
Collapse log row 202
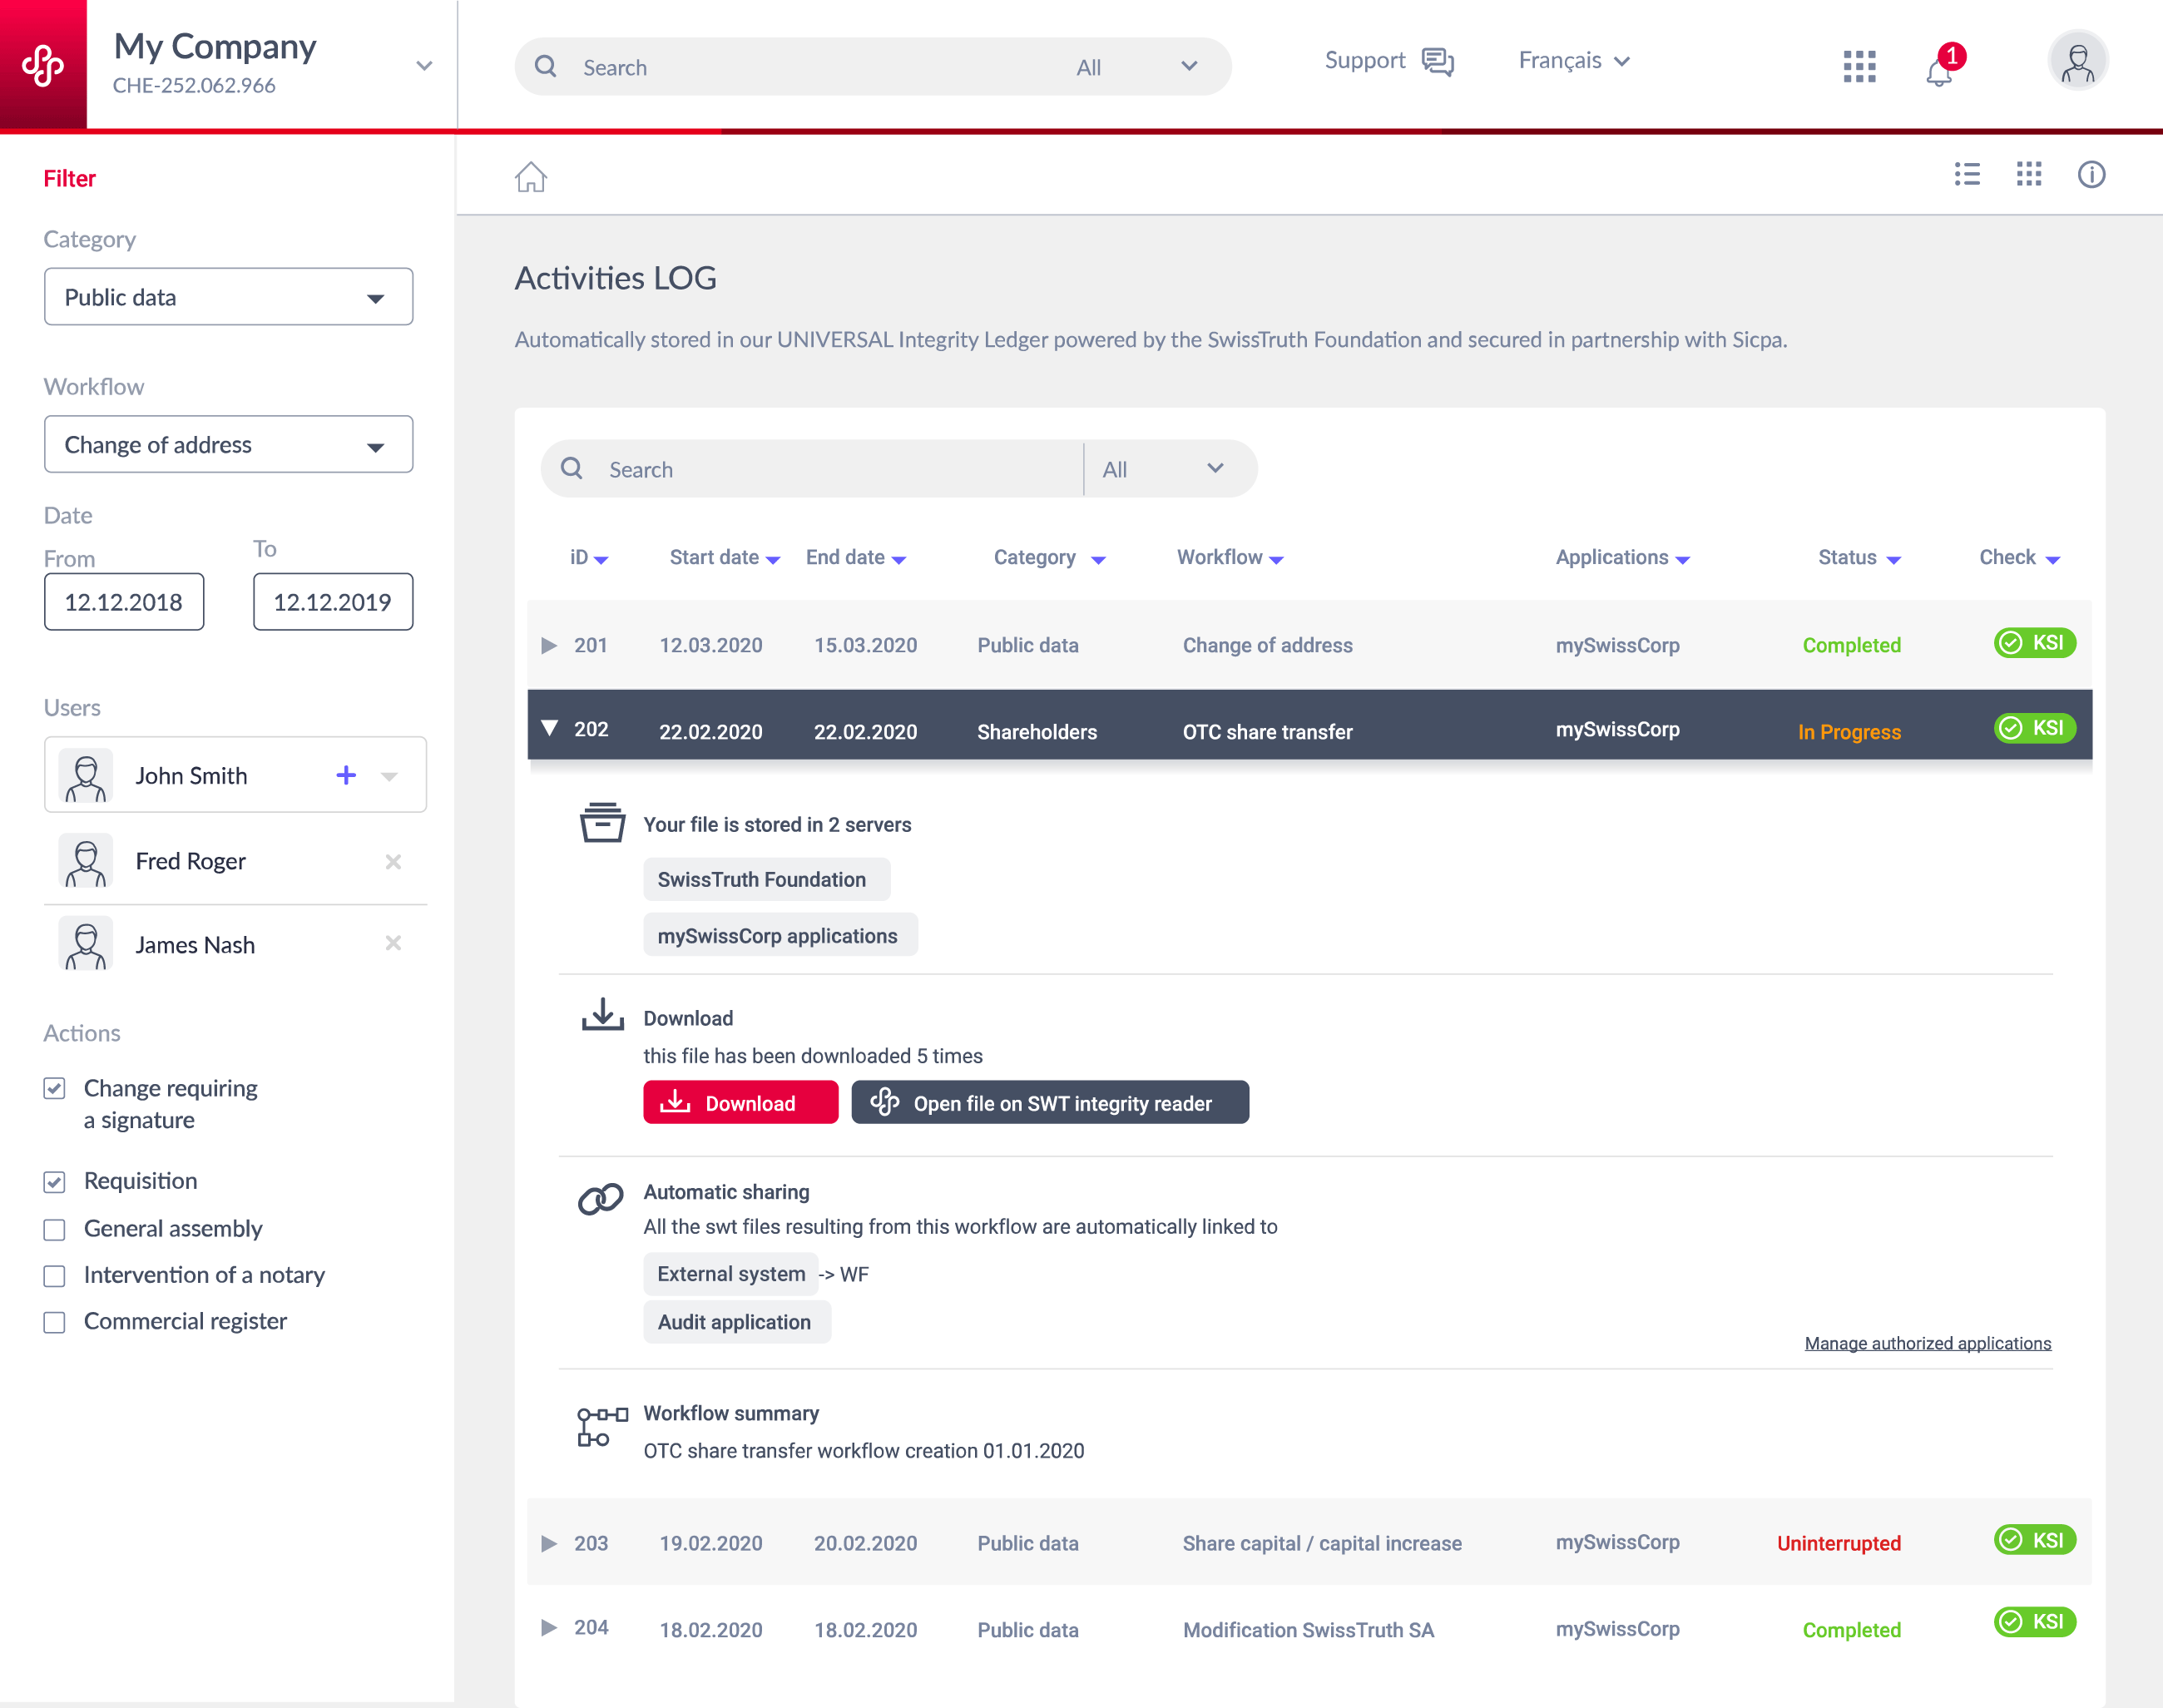tap(549, 728)
